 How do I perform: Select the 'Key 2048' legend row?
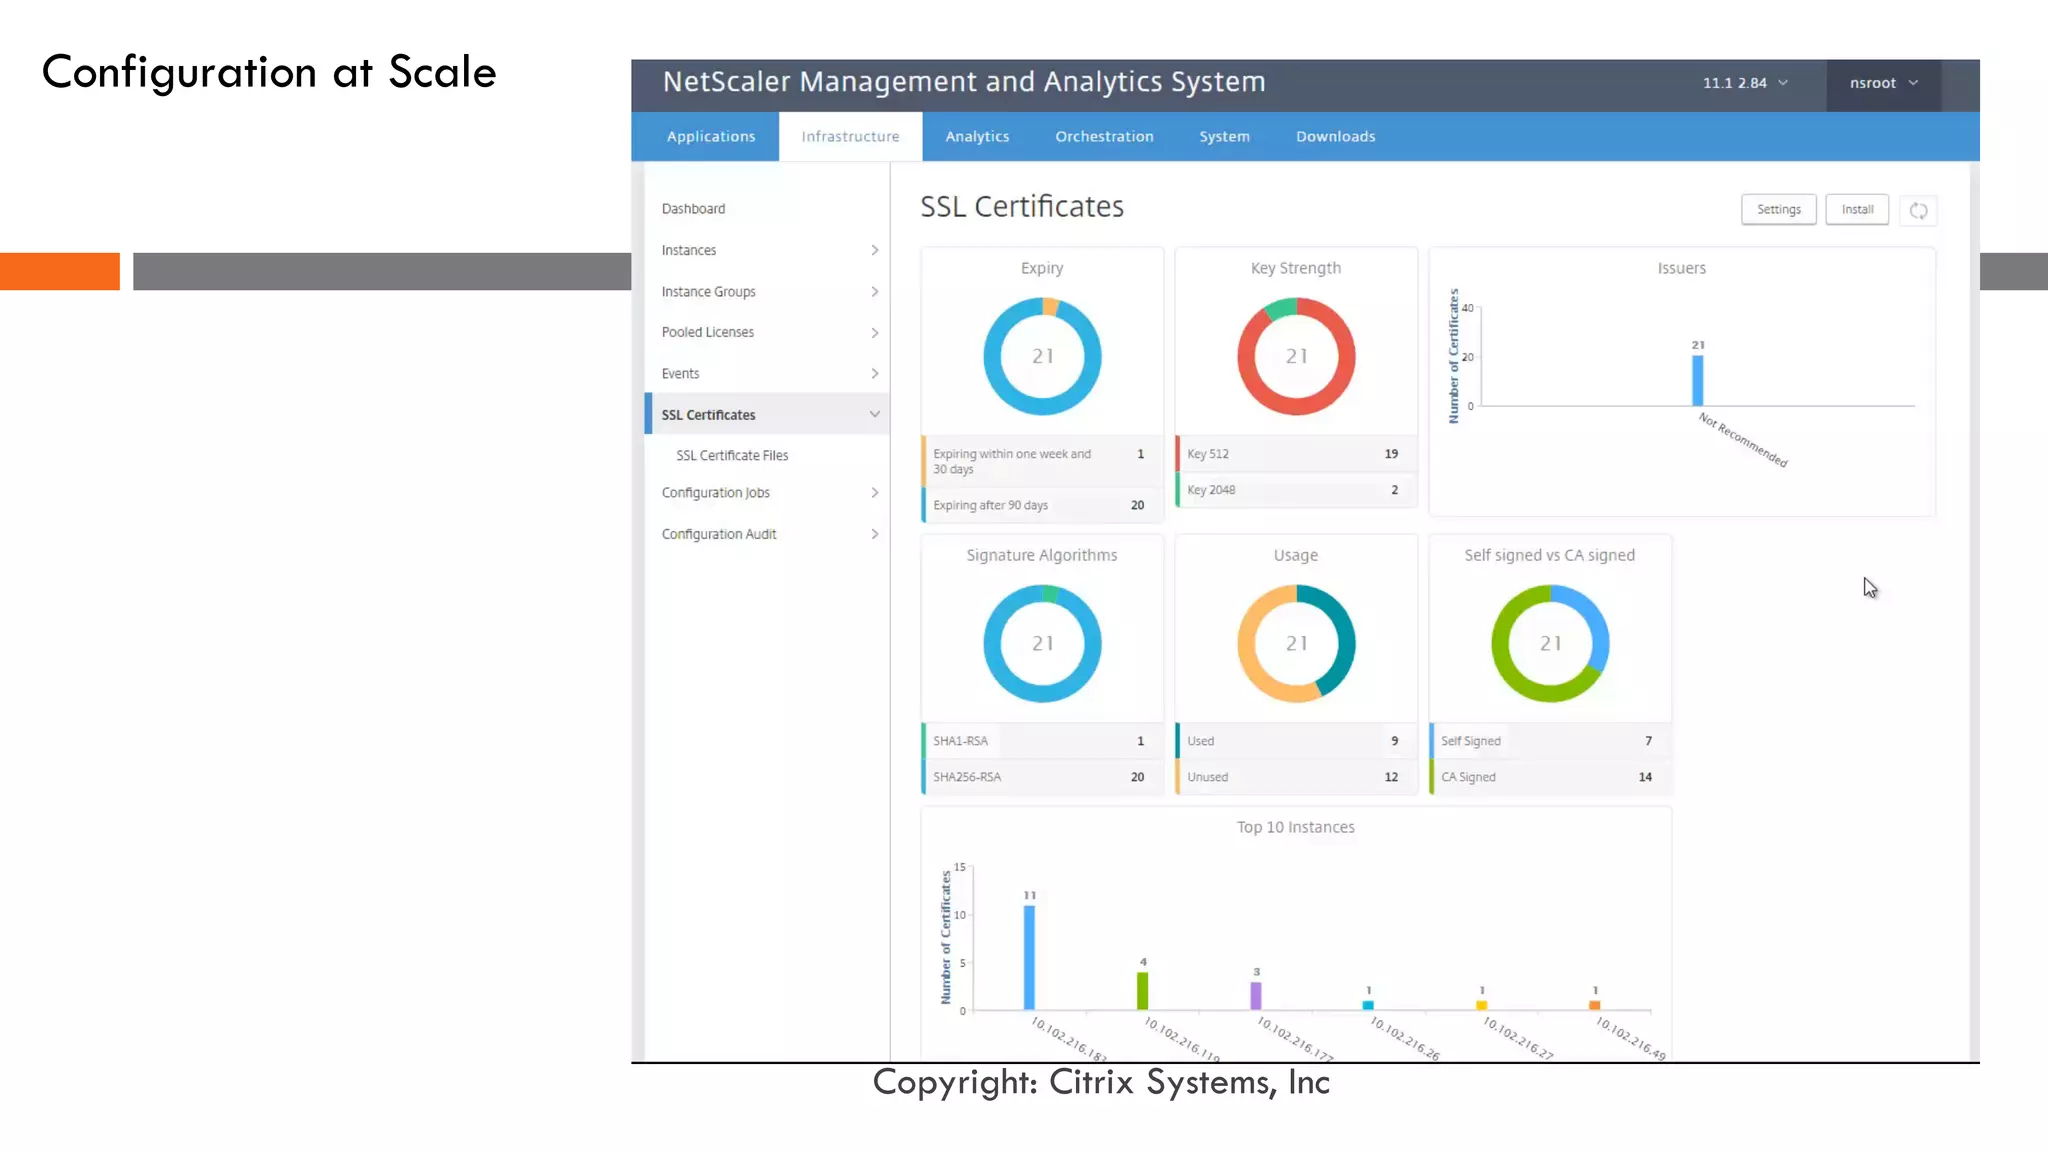[1296, 490]
